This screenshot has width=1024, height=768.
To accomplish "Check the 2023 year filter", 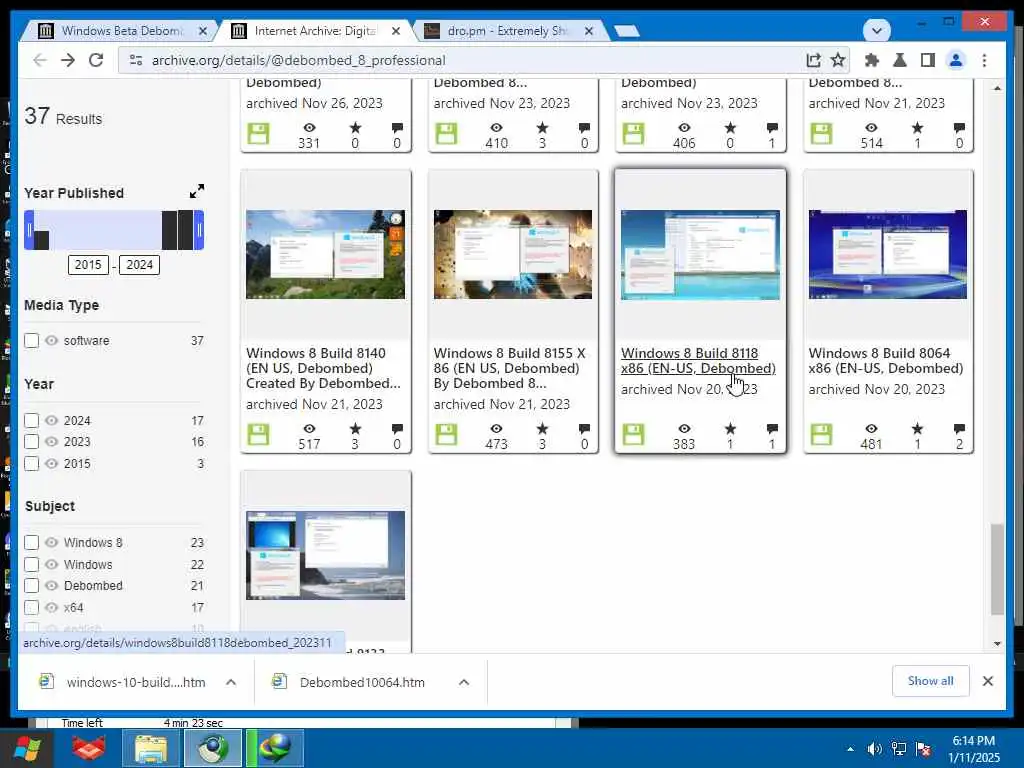I will 31,441.
